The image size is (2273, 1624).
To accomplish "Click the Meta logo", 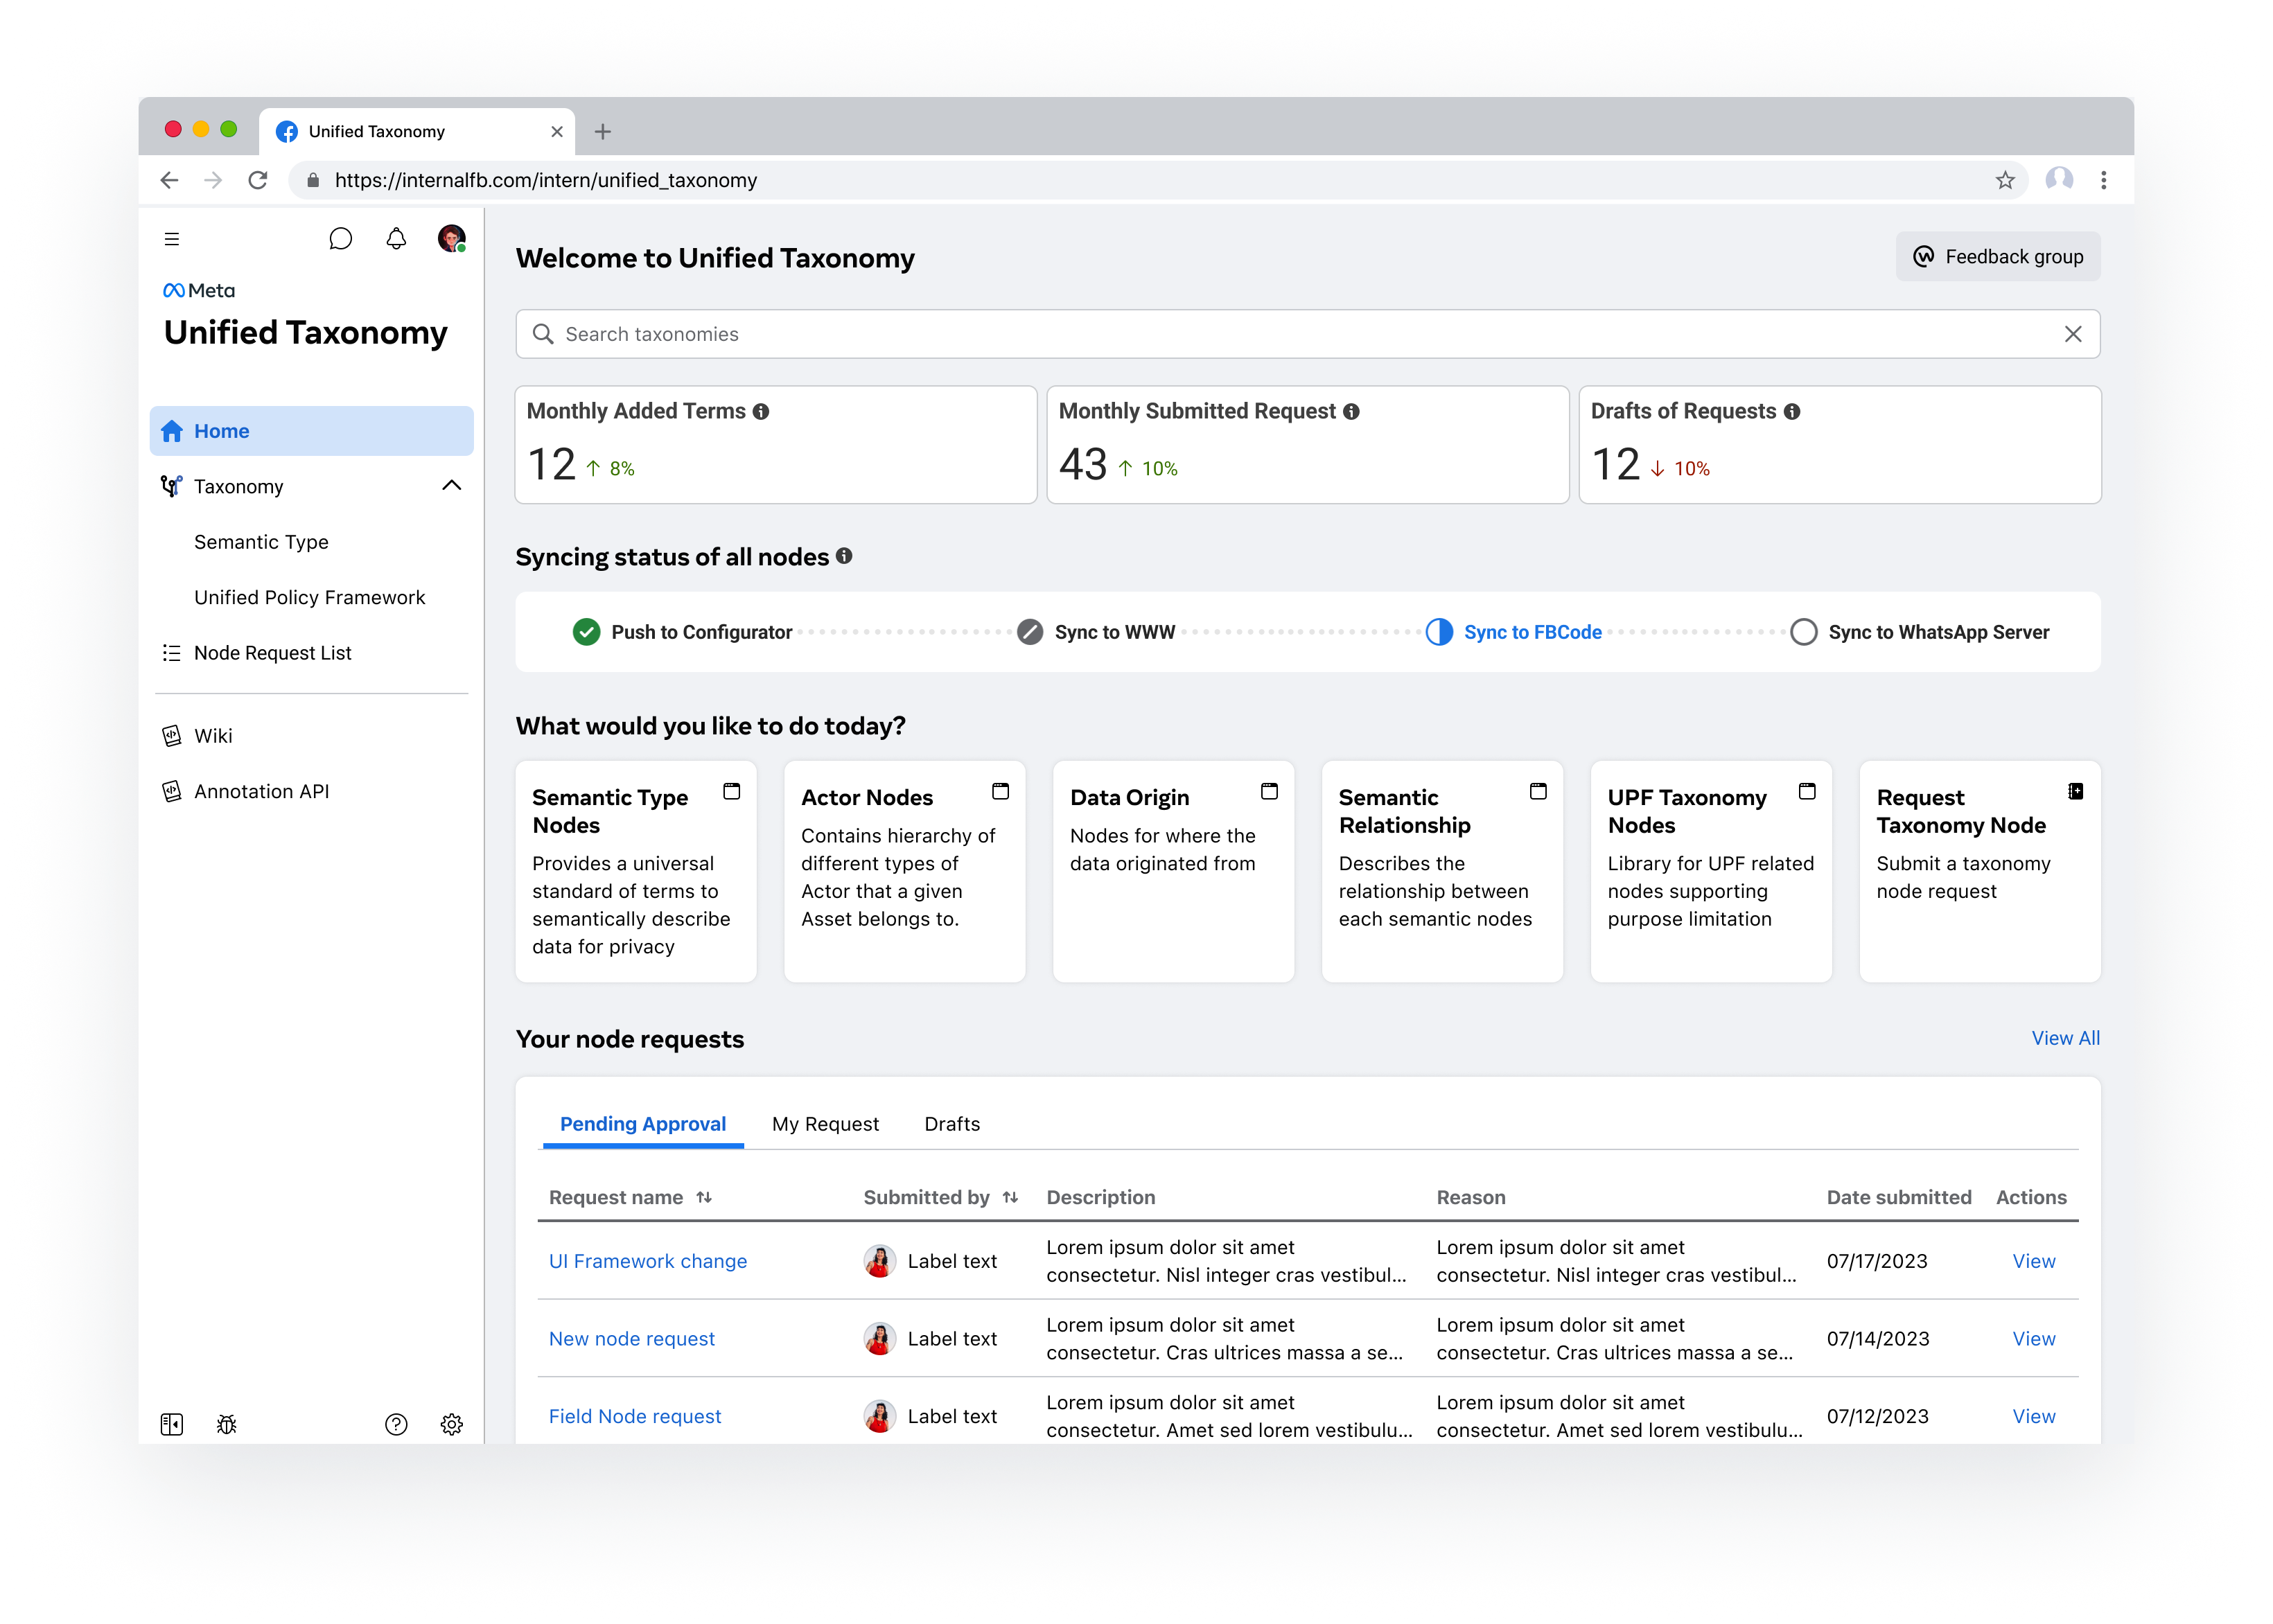I will (199, 290).
